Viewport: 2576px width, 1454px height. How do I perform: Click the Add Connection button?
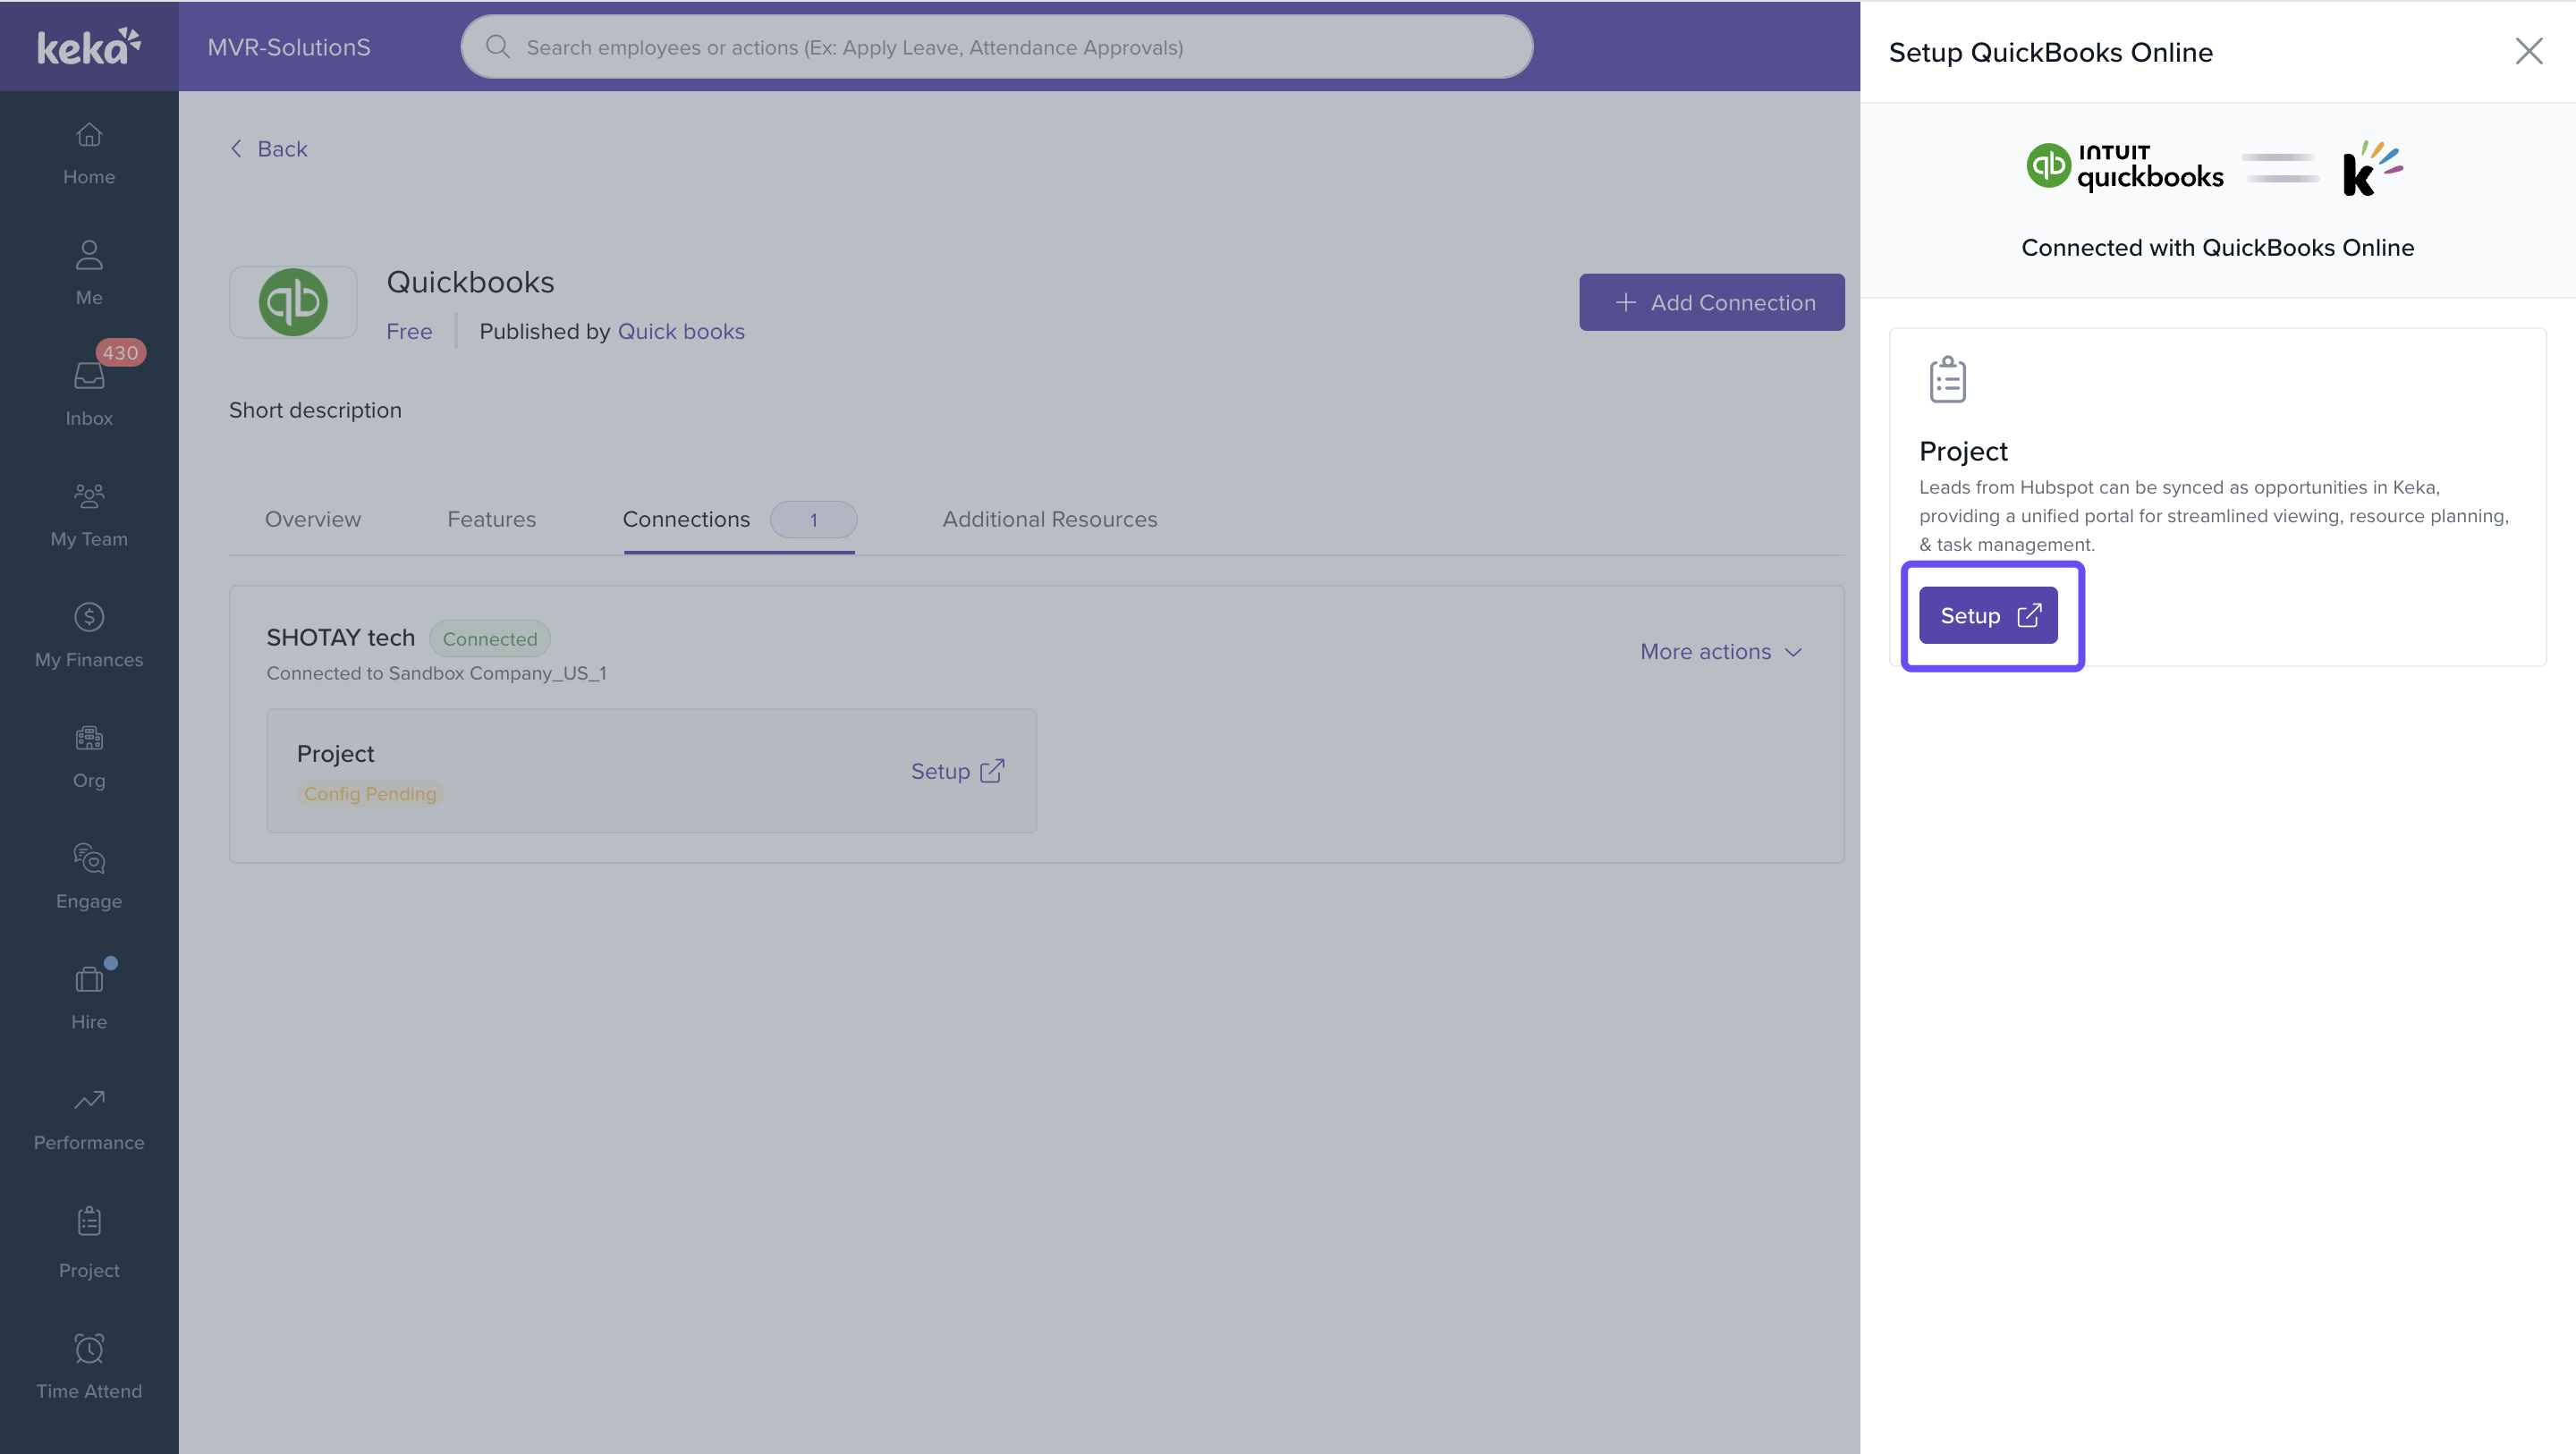(1711, 302)
